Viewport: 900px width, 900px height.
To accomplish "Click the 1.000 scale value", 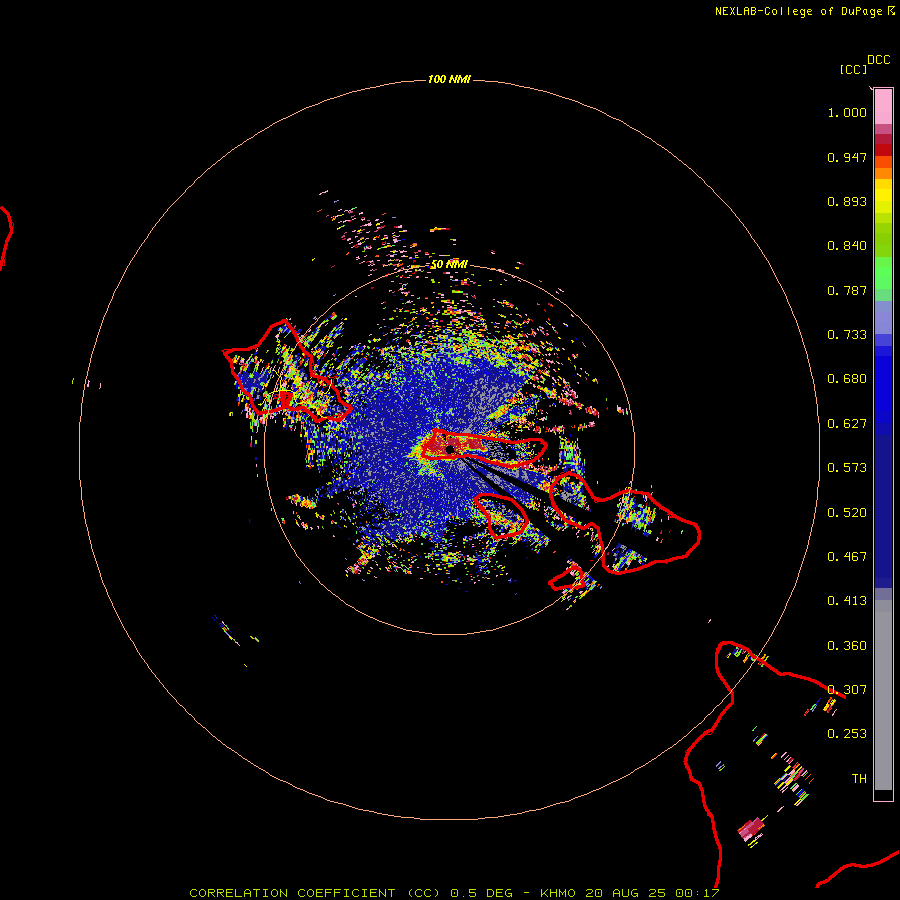I will pyautogui.click(x=847, y=112).
